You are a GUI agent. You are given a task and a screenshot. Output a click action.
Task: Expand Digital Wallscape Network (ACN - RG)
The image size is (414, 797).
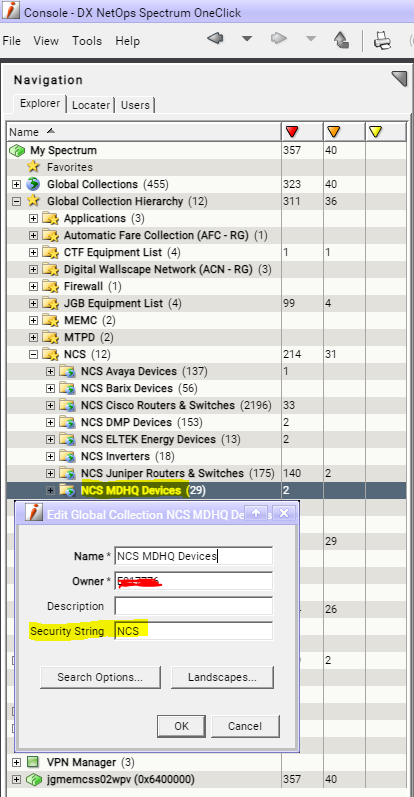34,269
